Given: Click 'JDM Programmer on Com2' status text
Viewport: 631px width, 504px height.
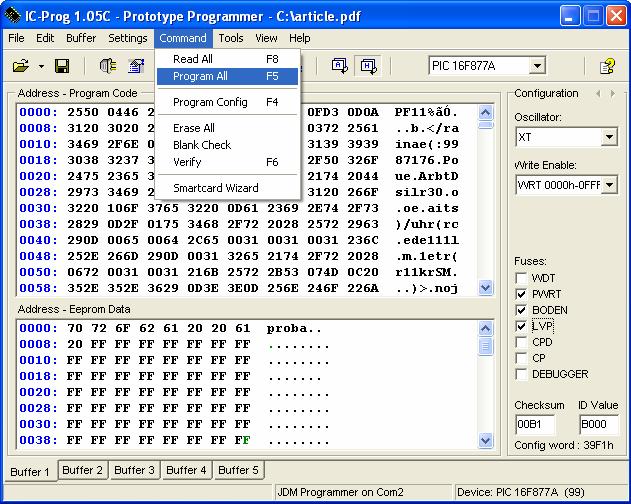Looking at the screenshot, I should (340, 492).
